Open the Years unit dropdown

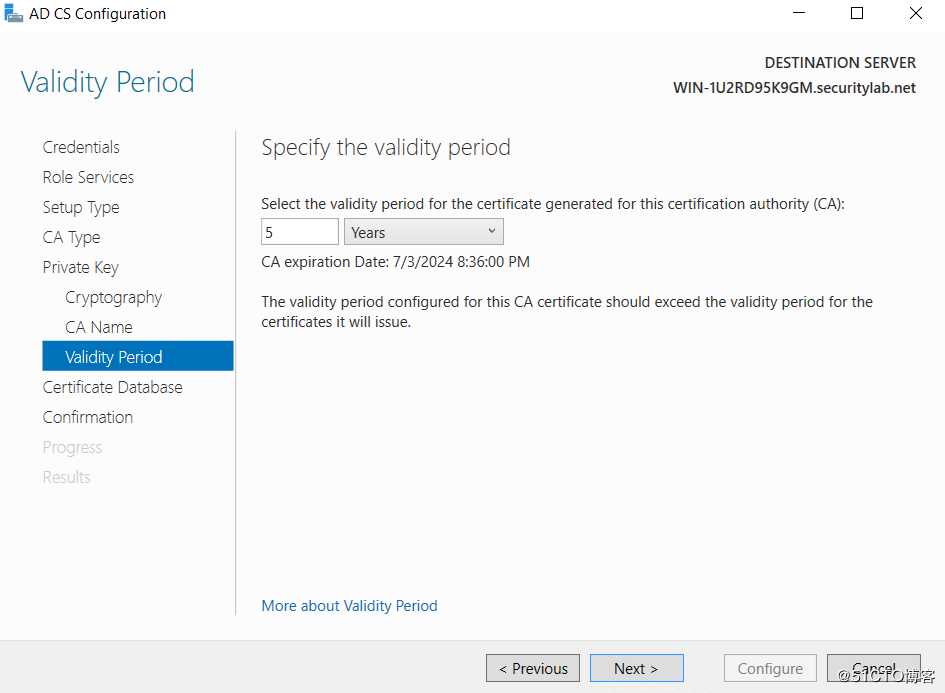click(x=424, y=232)
